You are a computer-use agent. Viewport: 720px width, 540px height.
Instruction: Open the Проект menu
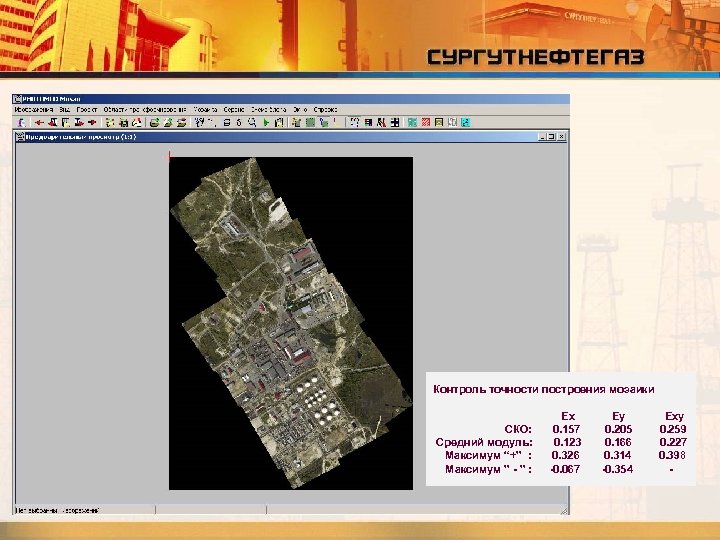[87, 110]
